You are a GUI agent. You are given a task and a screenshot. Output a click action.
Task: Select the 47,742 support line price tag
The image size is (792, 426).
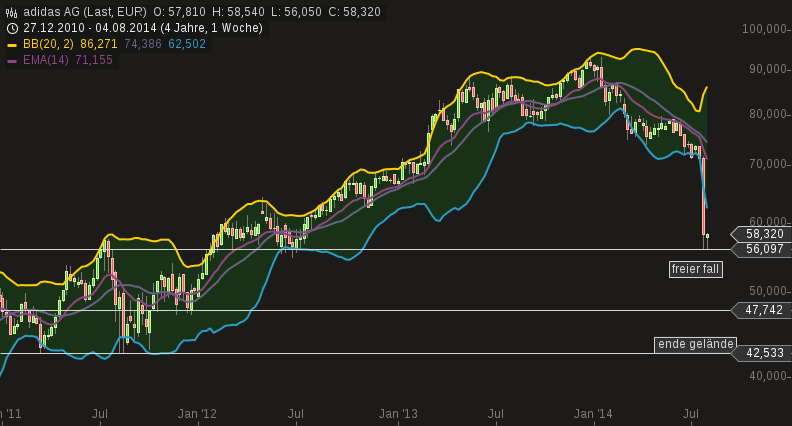tap(764, 311)
